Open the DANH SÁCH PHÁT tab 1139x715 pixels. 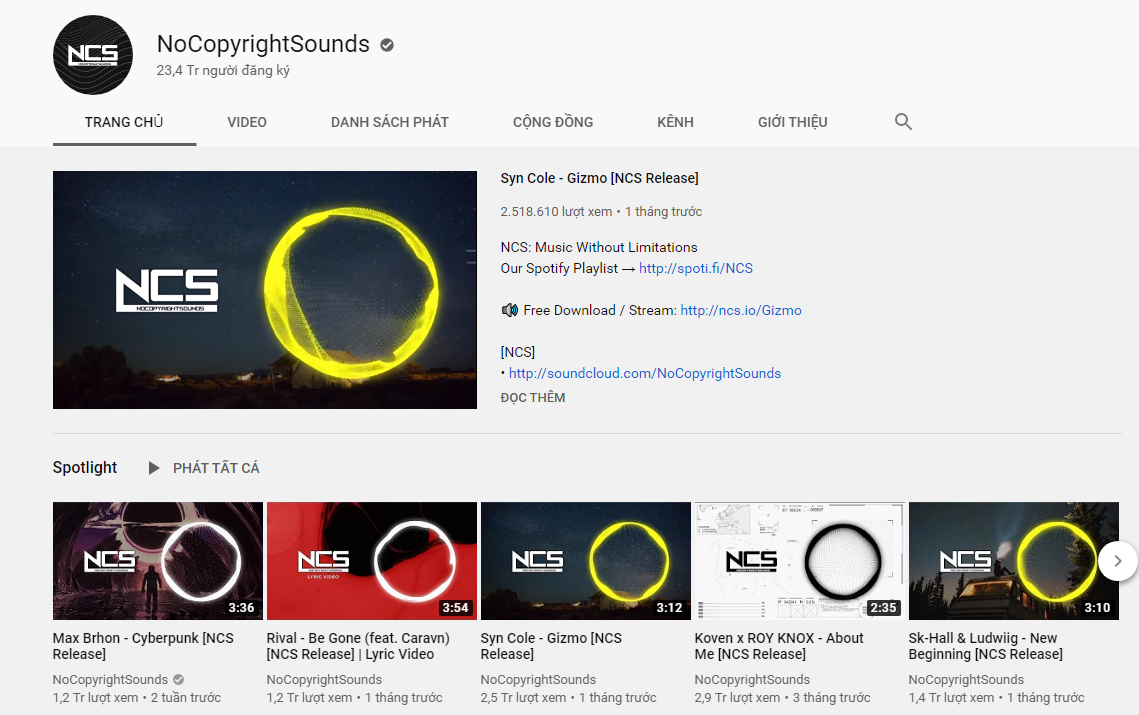click(x=390, y=122)
